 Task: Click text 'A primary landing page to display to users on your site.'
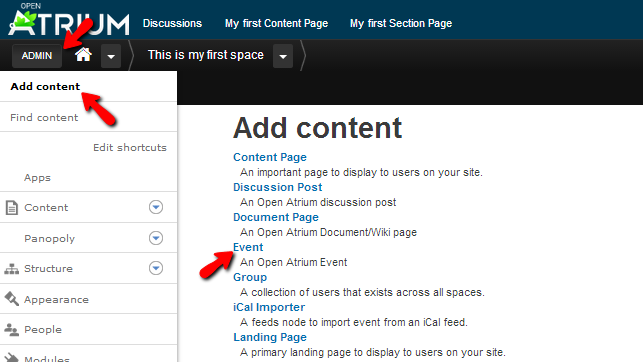coord(373,352)
